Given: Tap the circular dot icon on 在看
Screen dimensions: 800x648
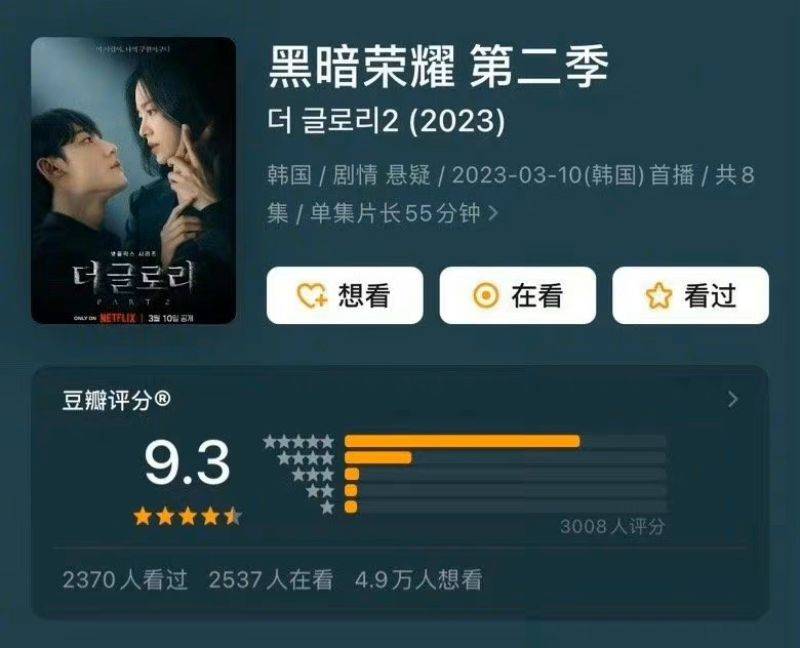Looking at the screenshot, I should tap(486, 295).
